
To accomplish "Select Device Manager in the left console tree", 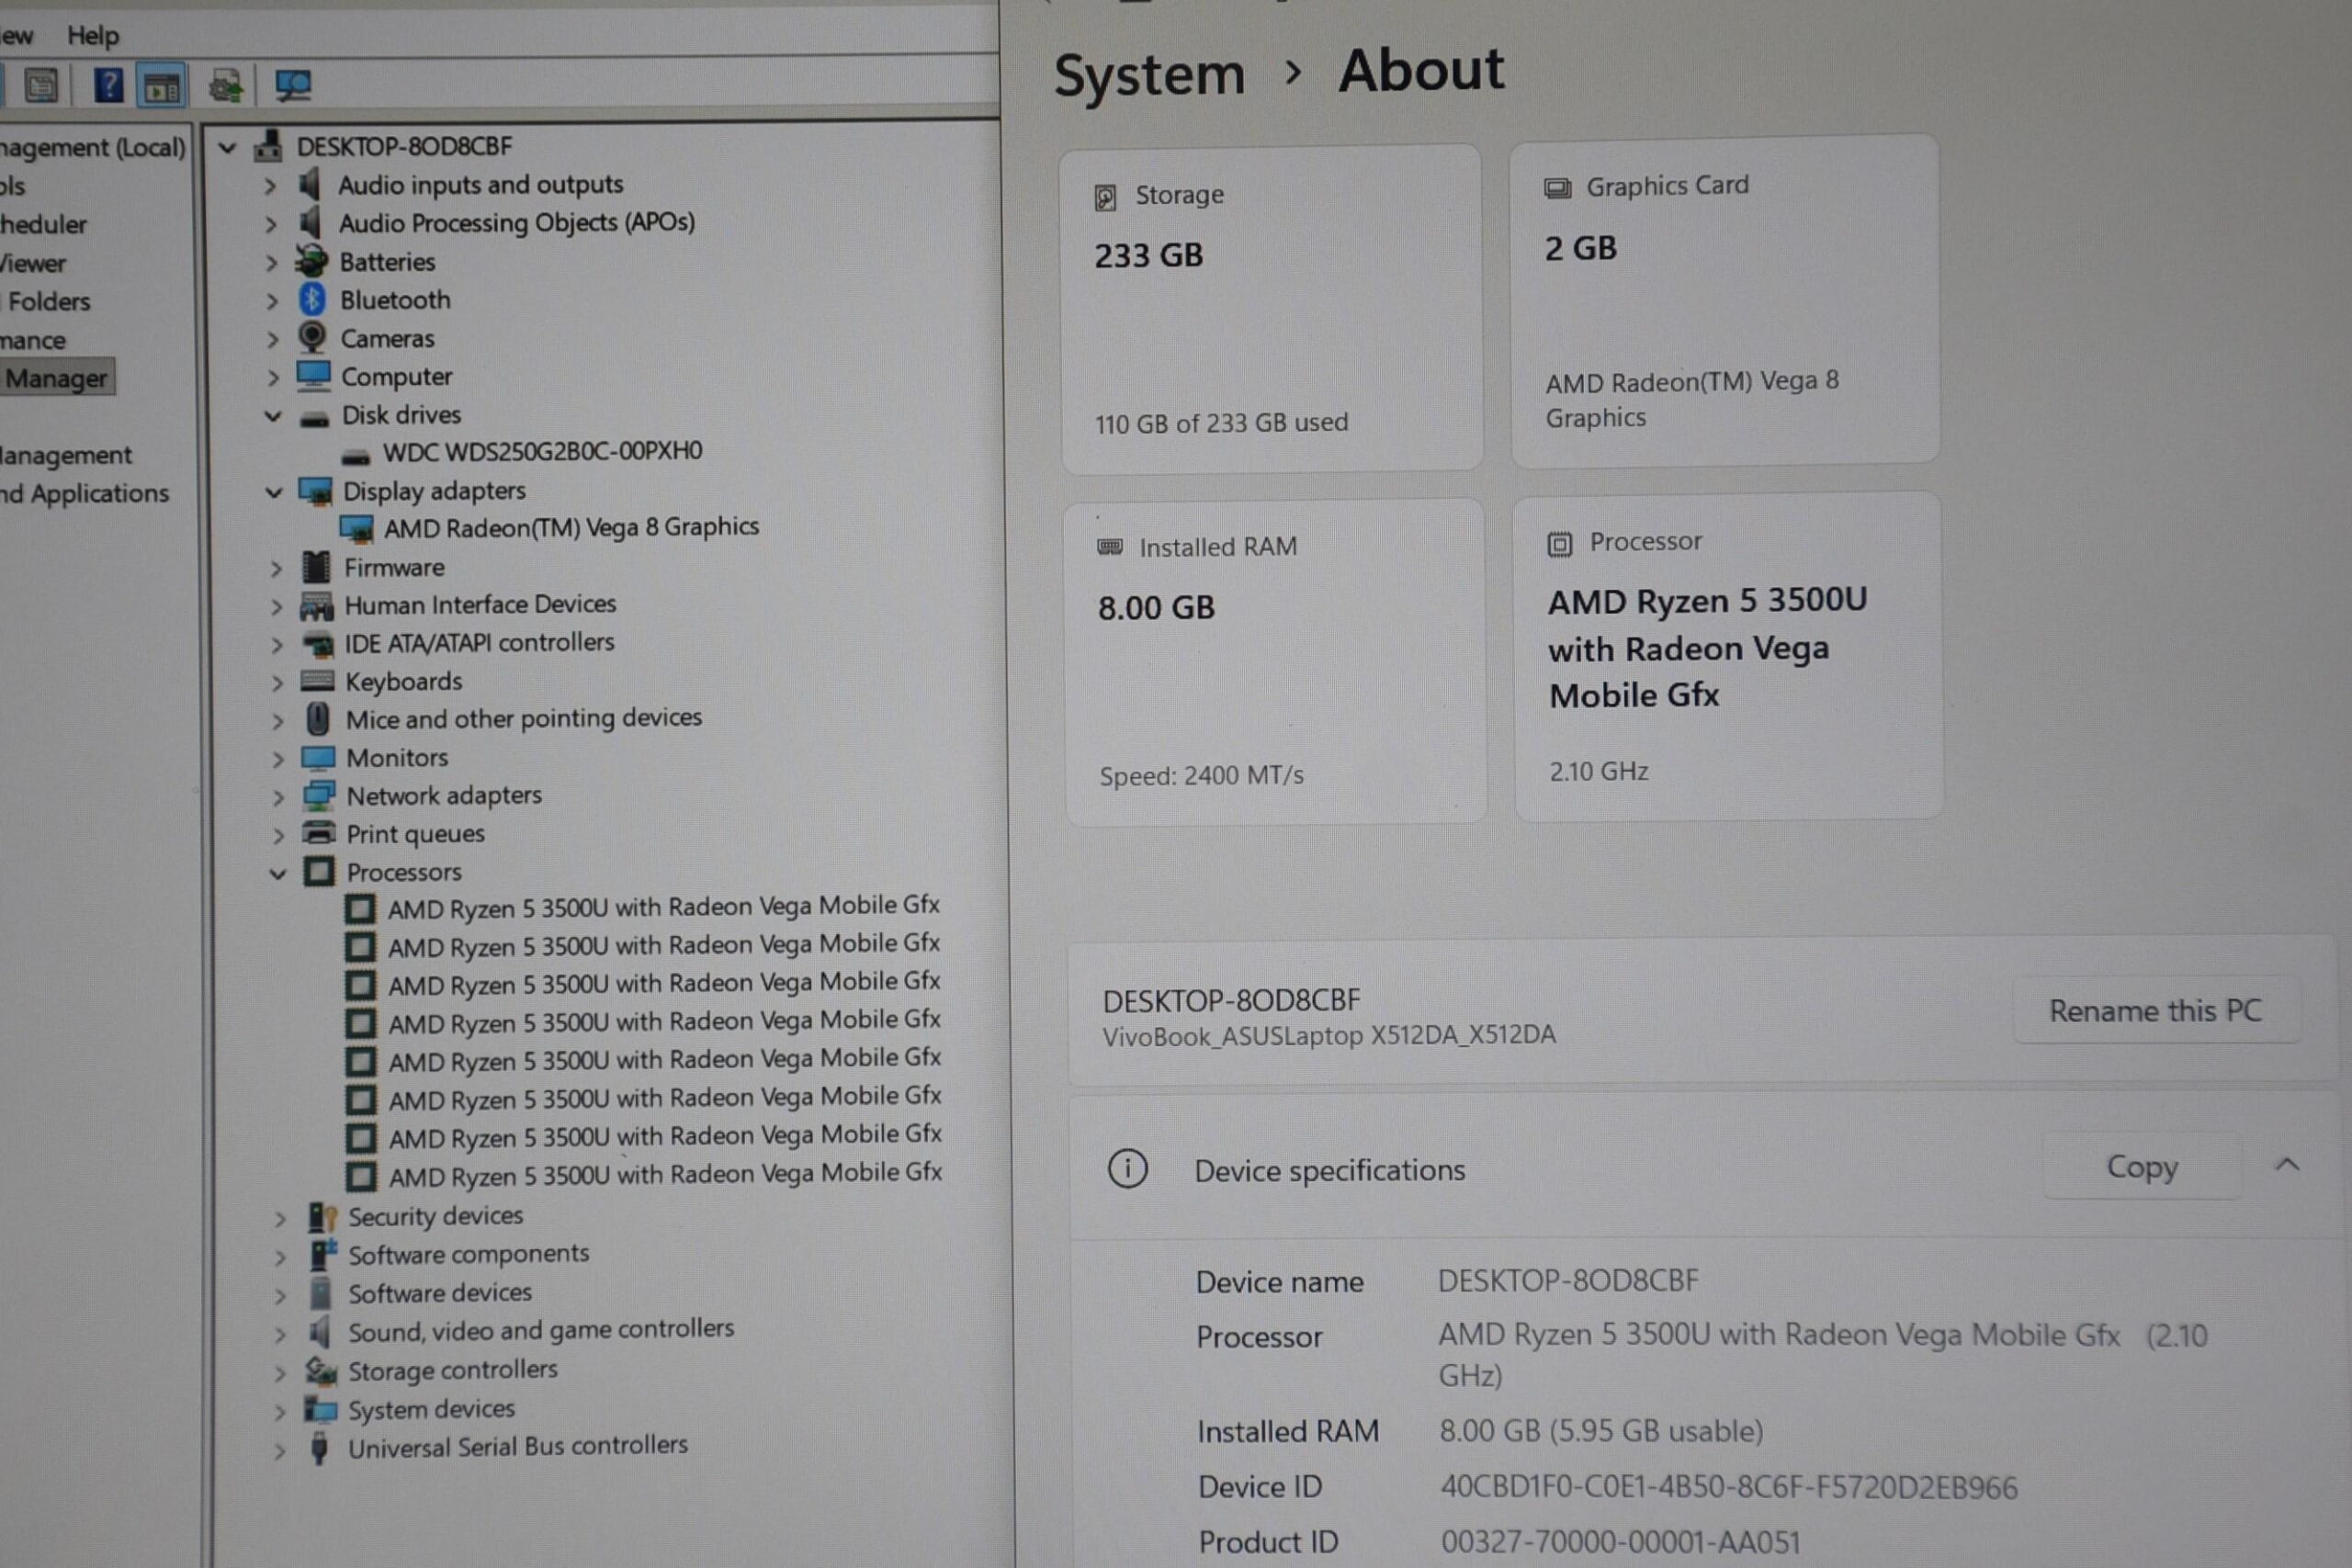I will pyautogui.click(x=56, y=378).
